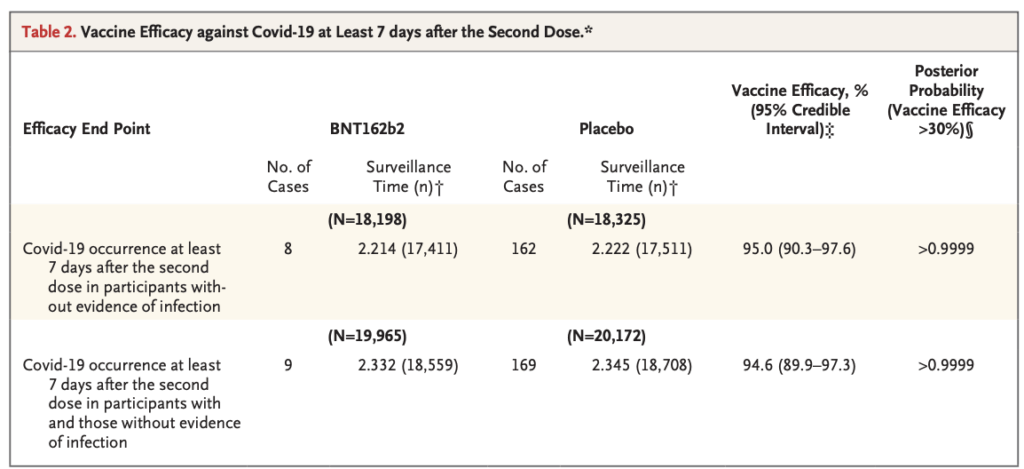The height and width of the screenshot is (469, 1024).
Task: Click the (N=18,325) sample size label
Action: (603, 217)
